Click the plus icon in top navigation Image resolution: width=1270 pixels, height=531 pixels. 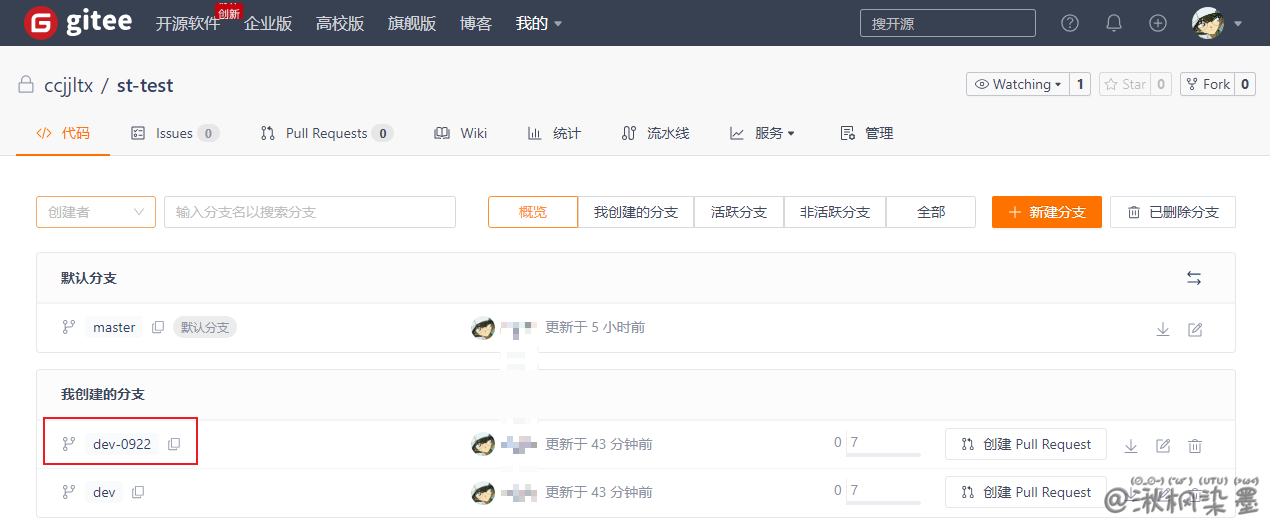point(1158,23)
